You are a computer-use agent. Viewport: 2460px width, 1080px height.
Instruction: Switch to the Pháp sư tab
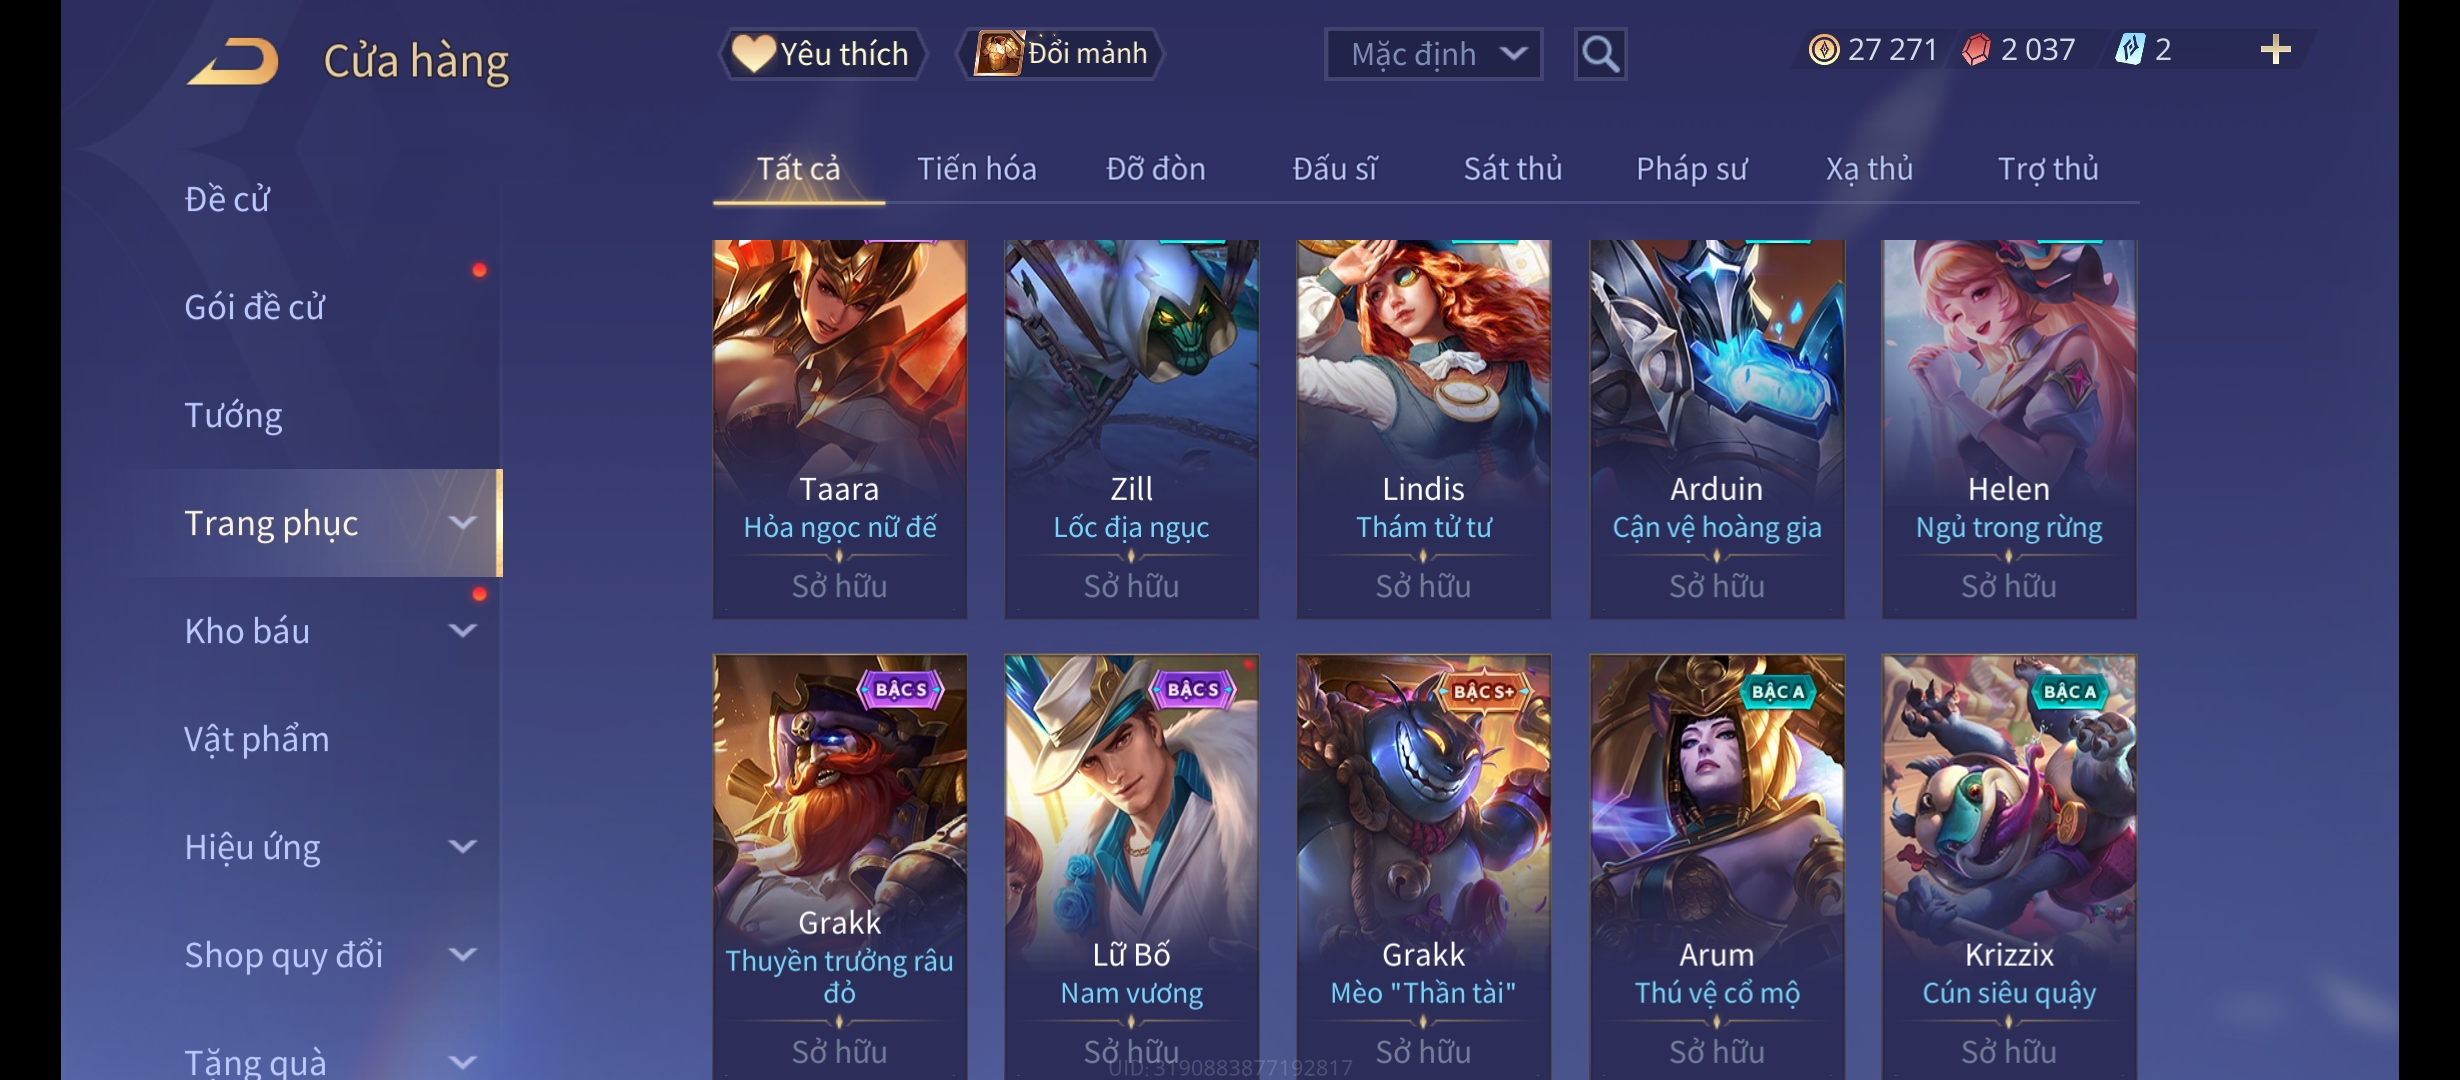click(x=1692, y=169)
